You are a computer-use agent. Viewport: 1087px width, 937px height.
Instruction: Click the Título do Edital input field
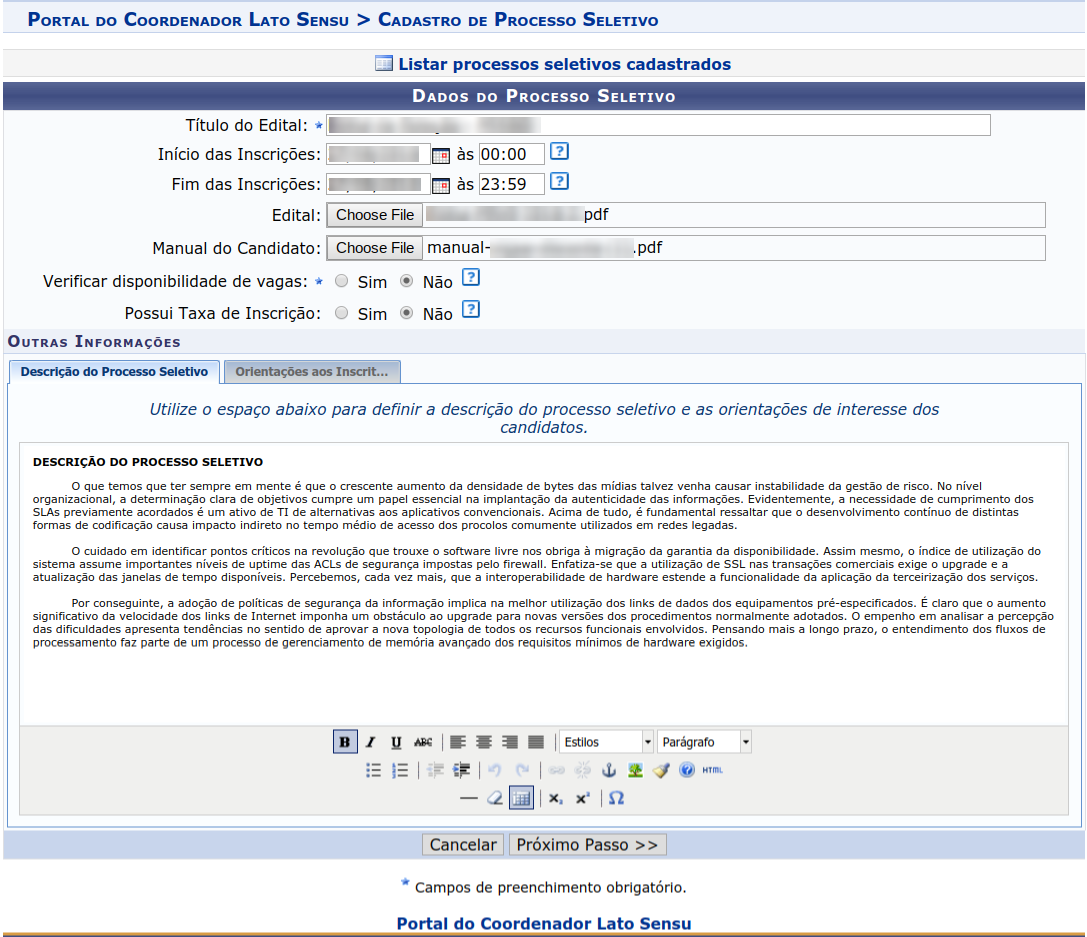pos(659,125)
